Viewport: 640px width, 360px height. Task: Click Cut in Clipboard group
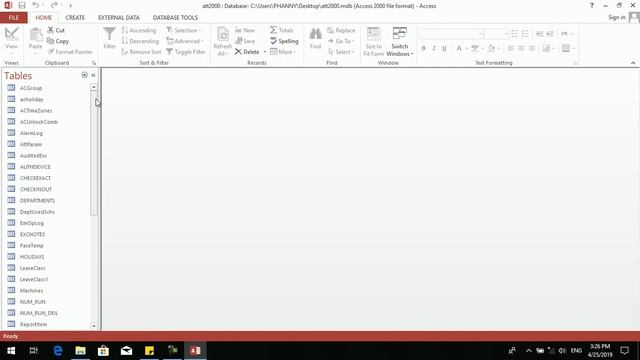(56, 30)
